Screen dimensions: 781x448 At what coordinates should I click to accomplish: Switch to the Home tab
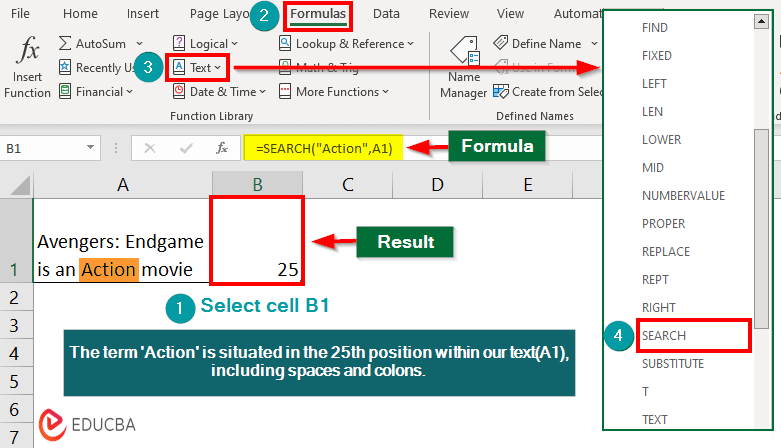coord(80,13)
